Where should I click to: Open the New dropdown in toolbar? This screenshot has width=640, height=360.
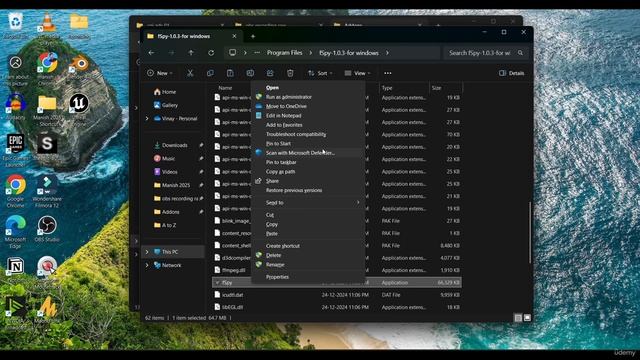pos(160,73)
